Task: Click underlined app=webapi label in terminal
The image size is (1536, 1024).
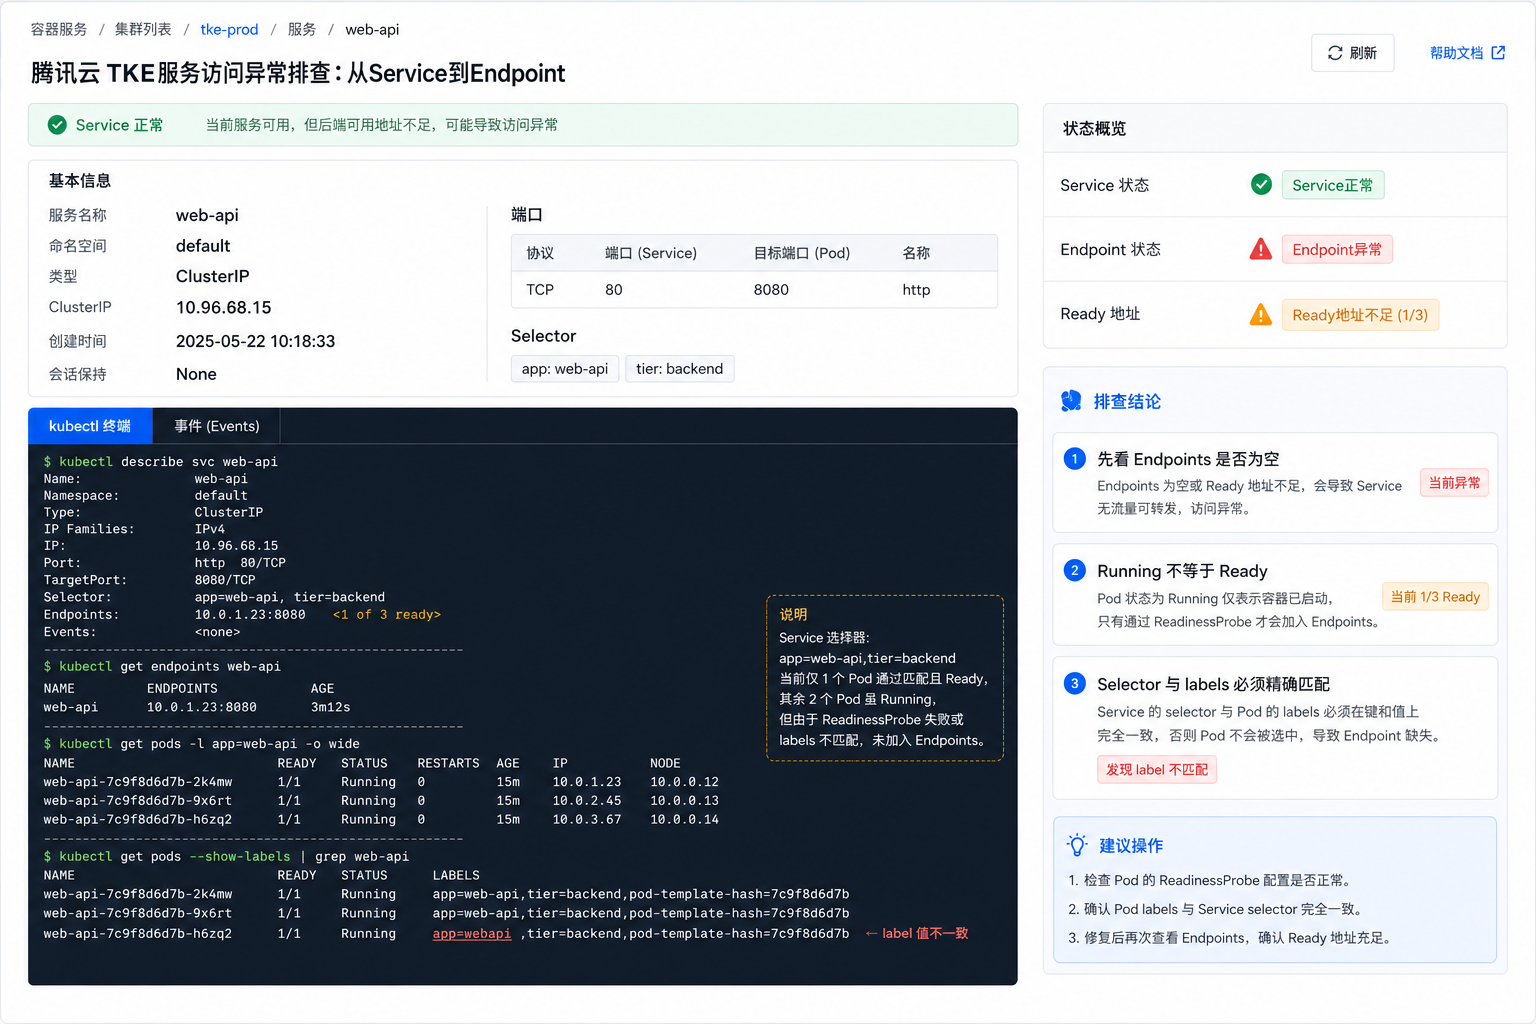Action: tap(472, 934)
